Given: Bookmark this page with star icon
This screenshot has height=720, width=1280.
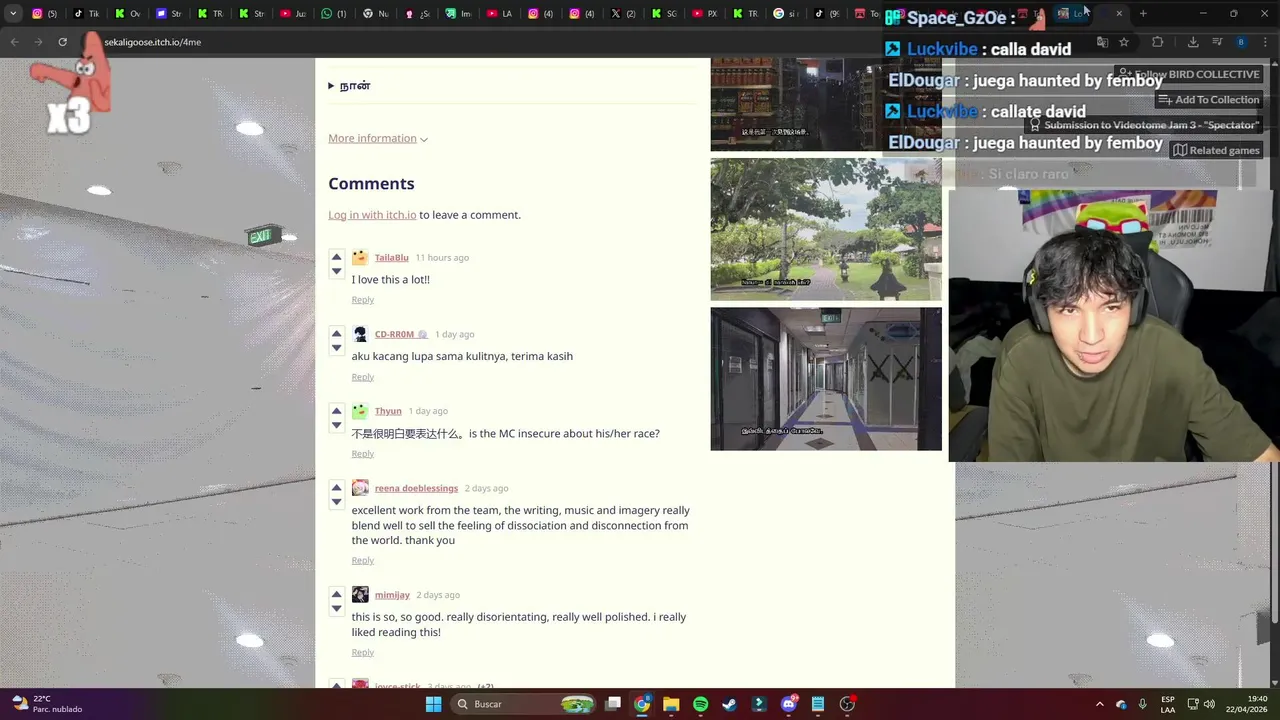Looking at the screenshot, I should pyautogui.click(x=1124, y=42).
